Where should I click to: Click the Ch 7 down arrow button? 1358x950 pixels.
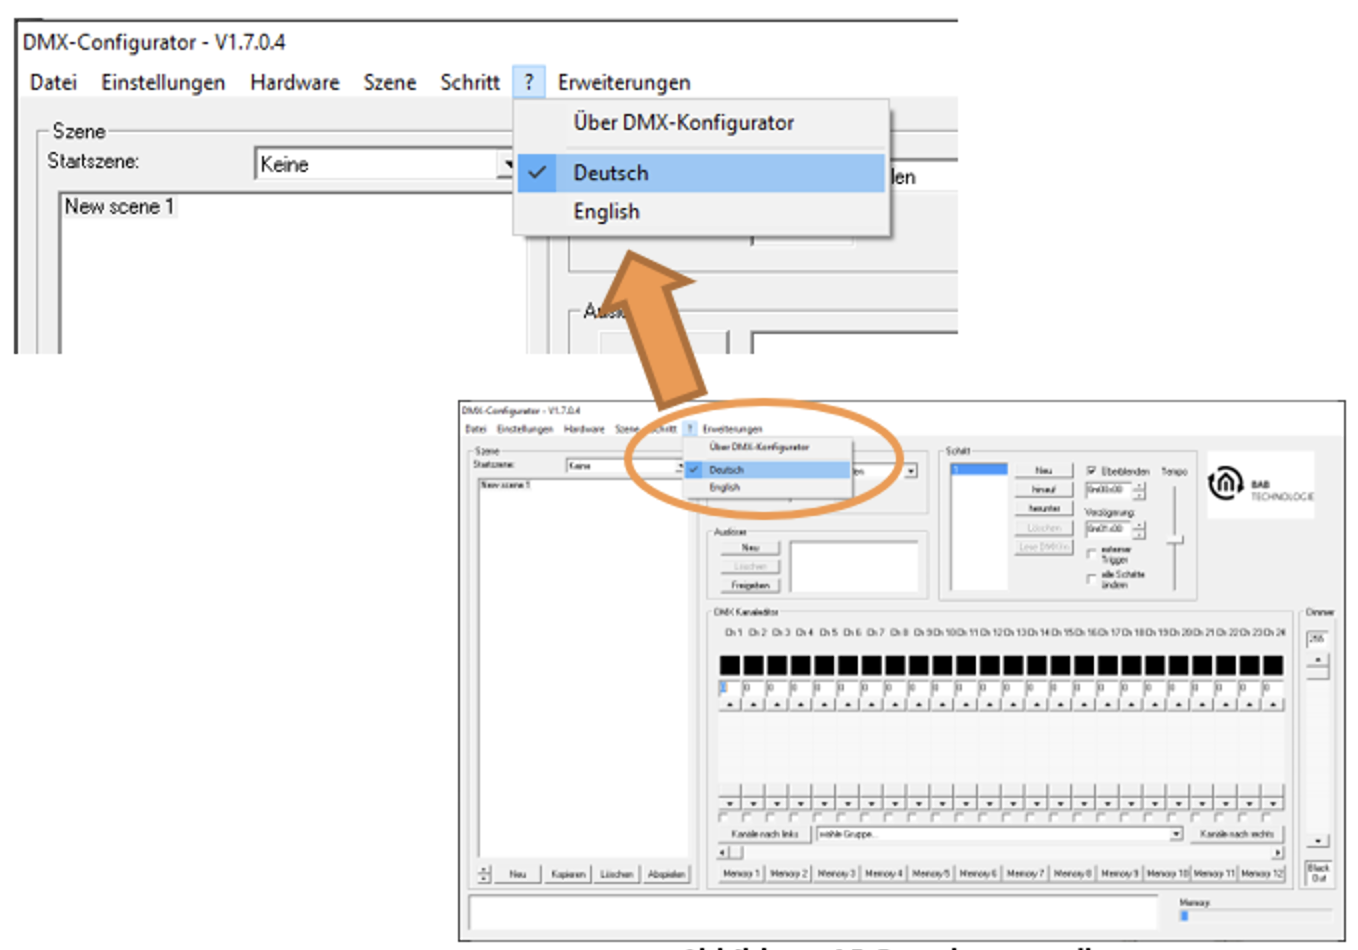point(872,804)
